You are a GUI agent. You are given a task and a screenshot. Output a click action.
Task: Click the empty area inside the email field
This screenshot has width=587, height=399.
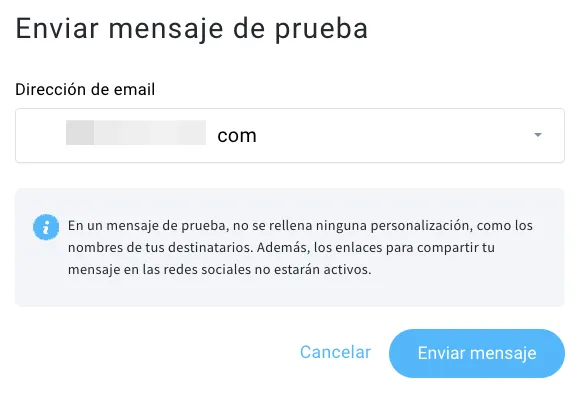(x=393, y=135)
